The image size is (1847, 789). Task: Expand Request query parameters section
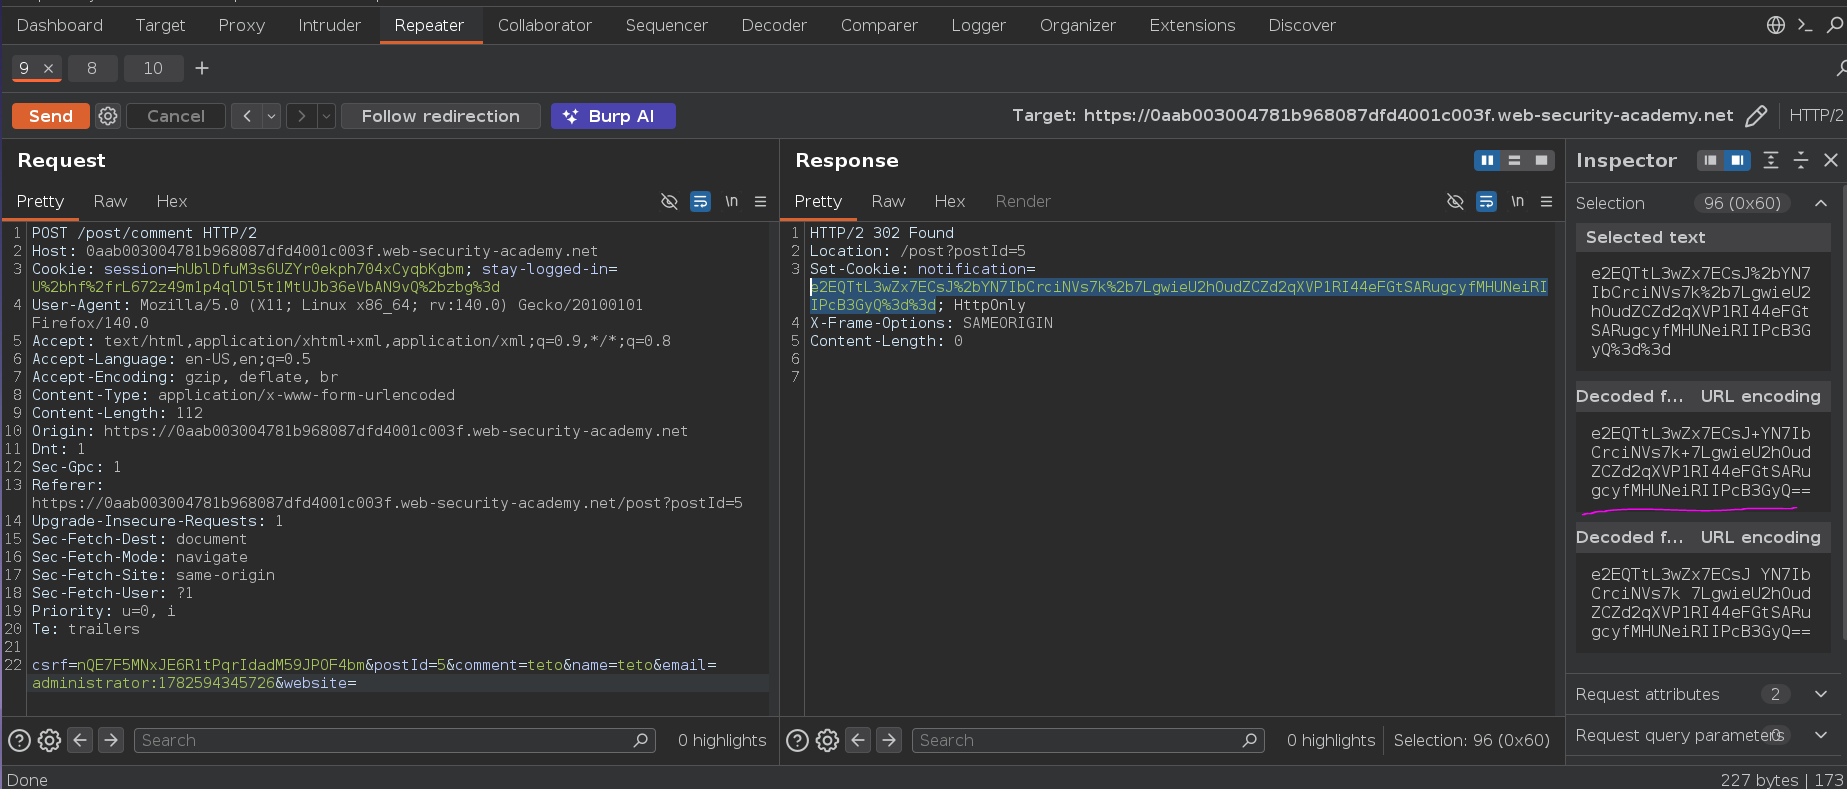coord(1821,735)
